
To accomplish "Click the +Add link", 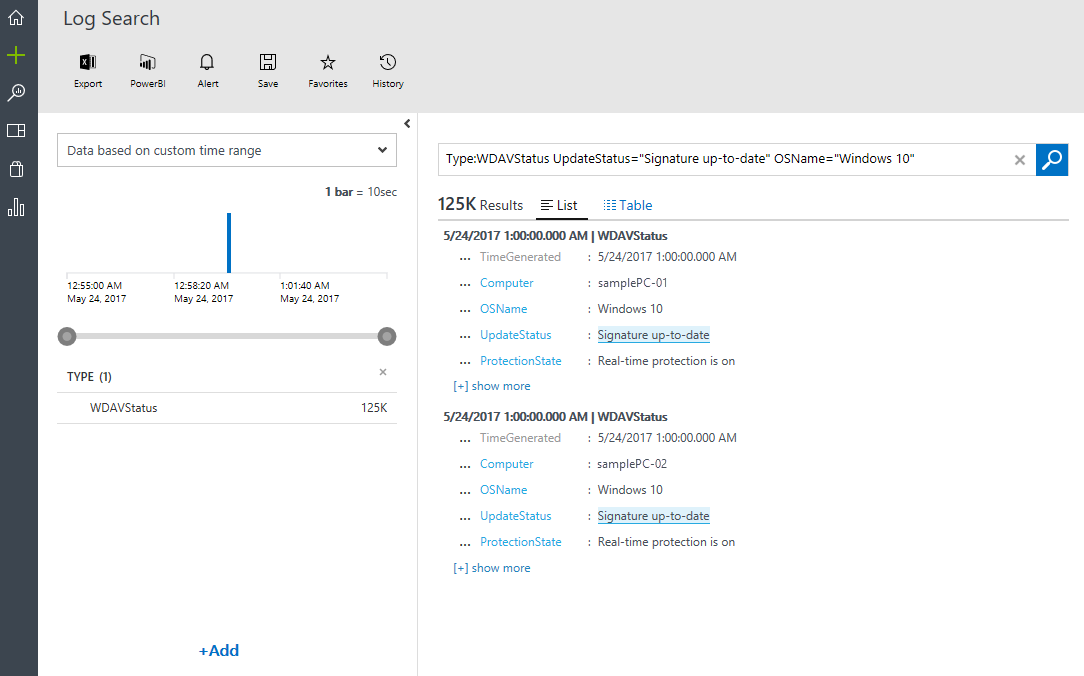I will coord(219,651).
